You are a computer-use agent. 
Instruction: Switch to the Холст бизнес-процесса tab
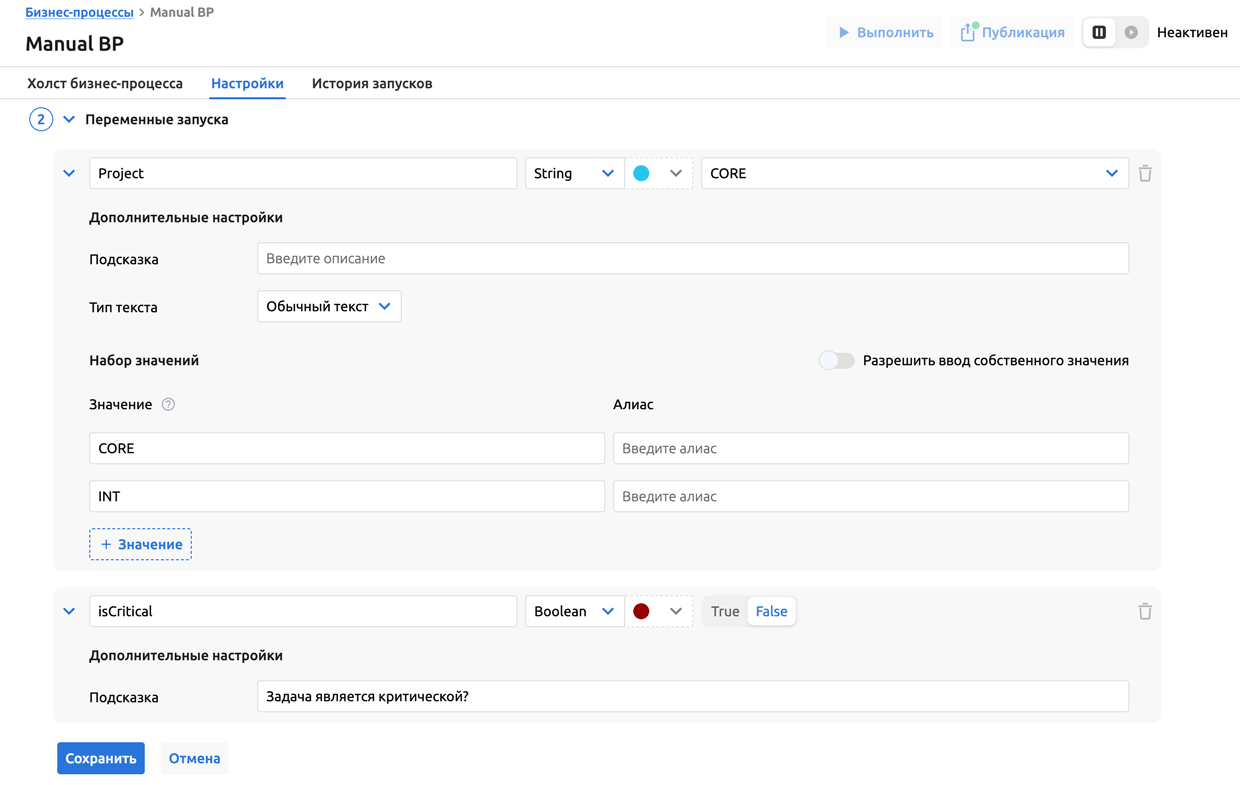[105, 84]
